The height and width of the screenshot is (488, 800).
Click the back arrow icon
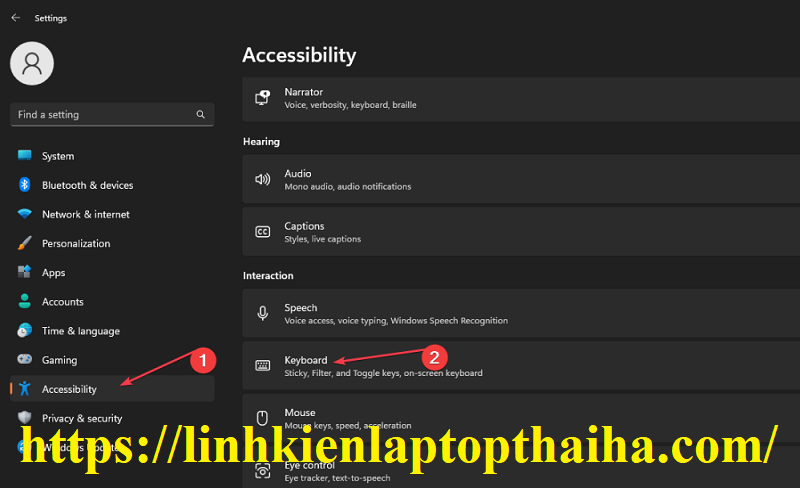coord(16,18)
